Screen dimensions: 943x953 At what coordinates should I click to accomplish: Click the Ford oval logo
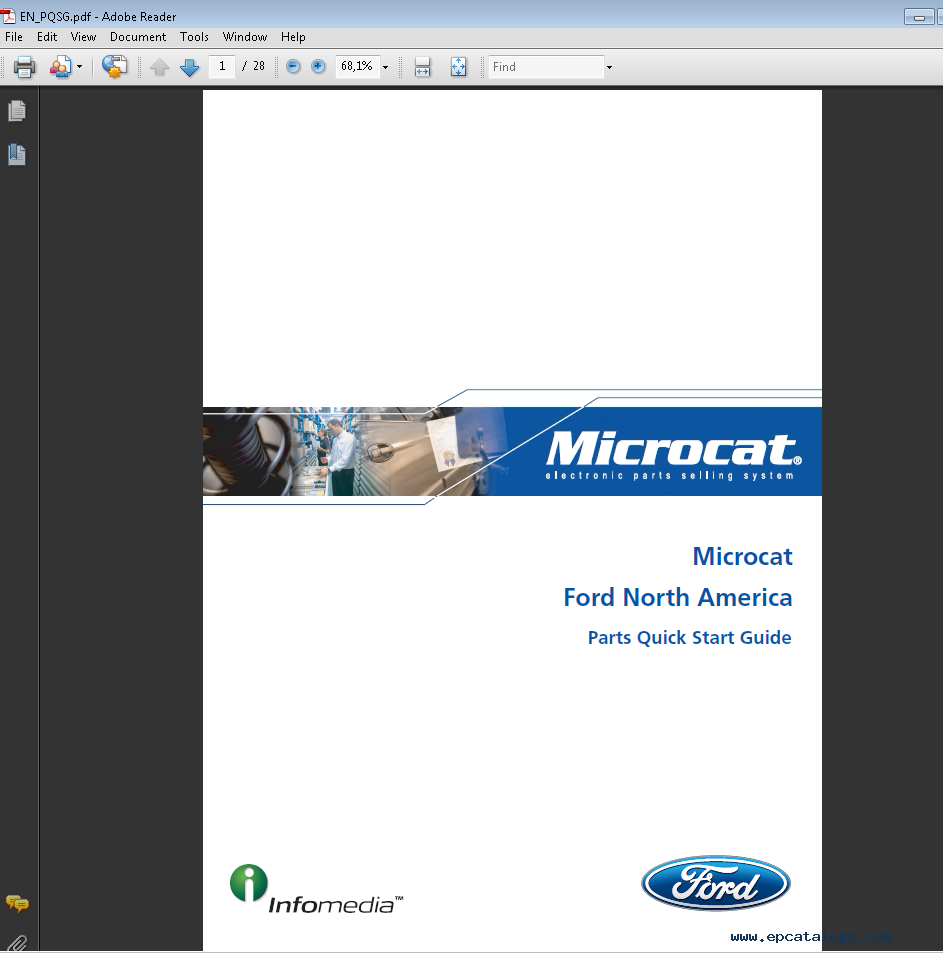[716, 883]
